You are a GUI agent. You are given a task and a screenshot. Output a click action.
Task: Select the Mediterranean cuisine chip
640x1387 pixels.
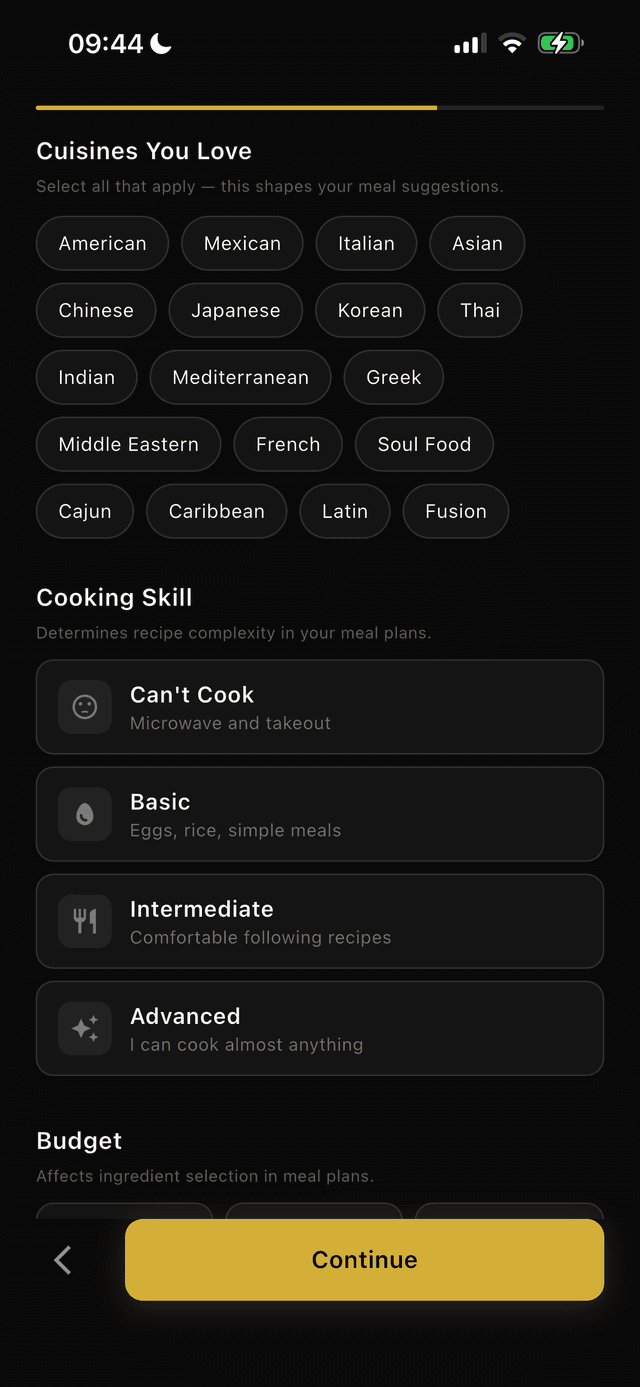click(240, 377)
